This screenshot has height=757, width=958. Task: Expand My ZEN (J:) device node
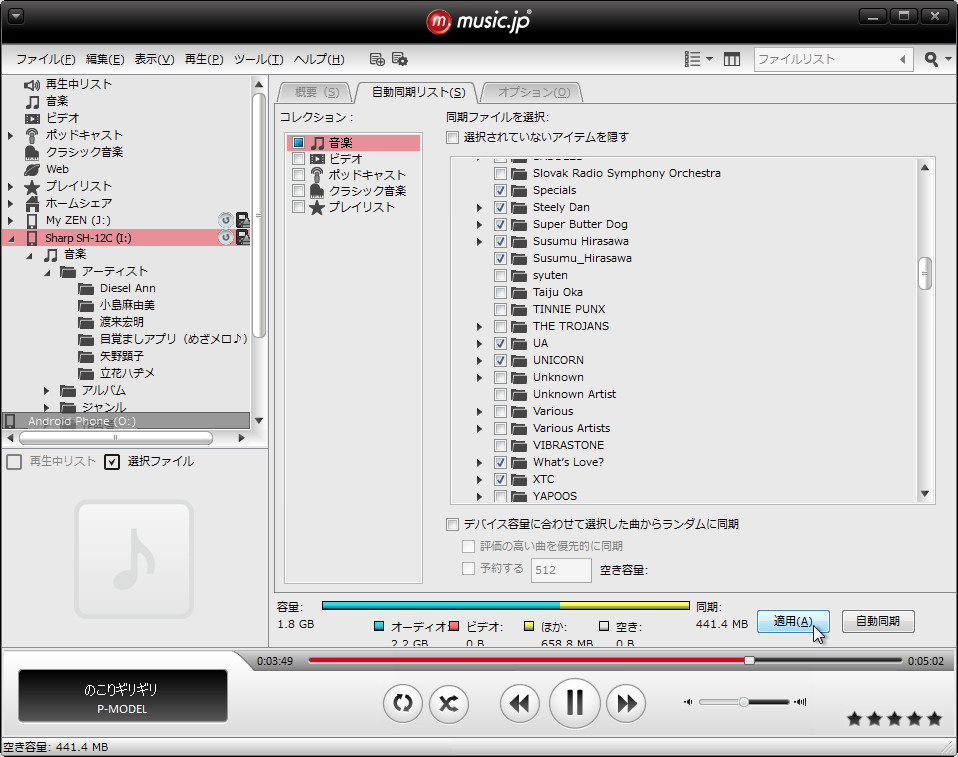10,221
